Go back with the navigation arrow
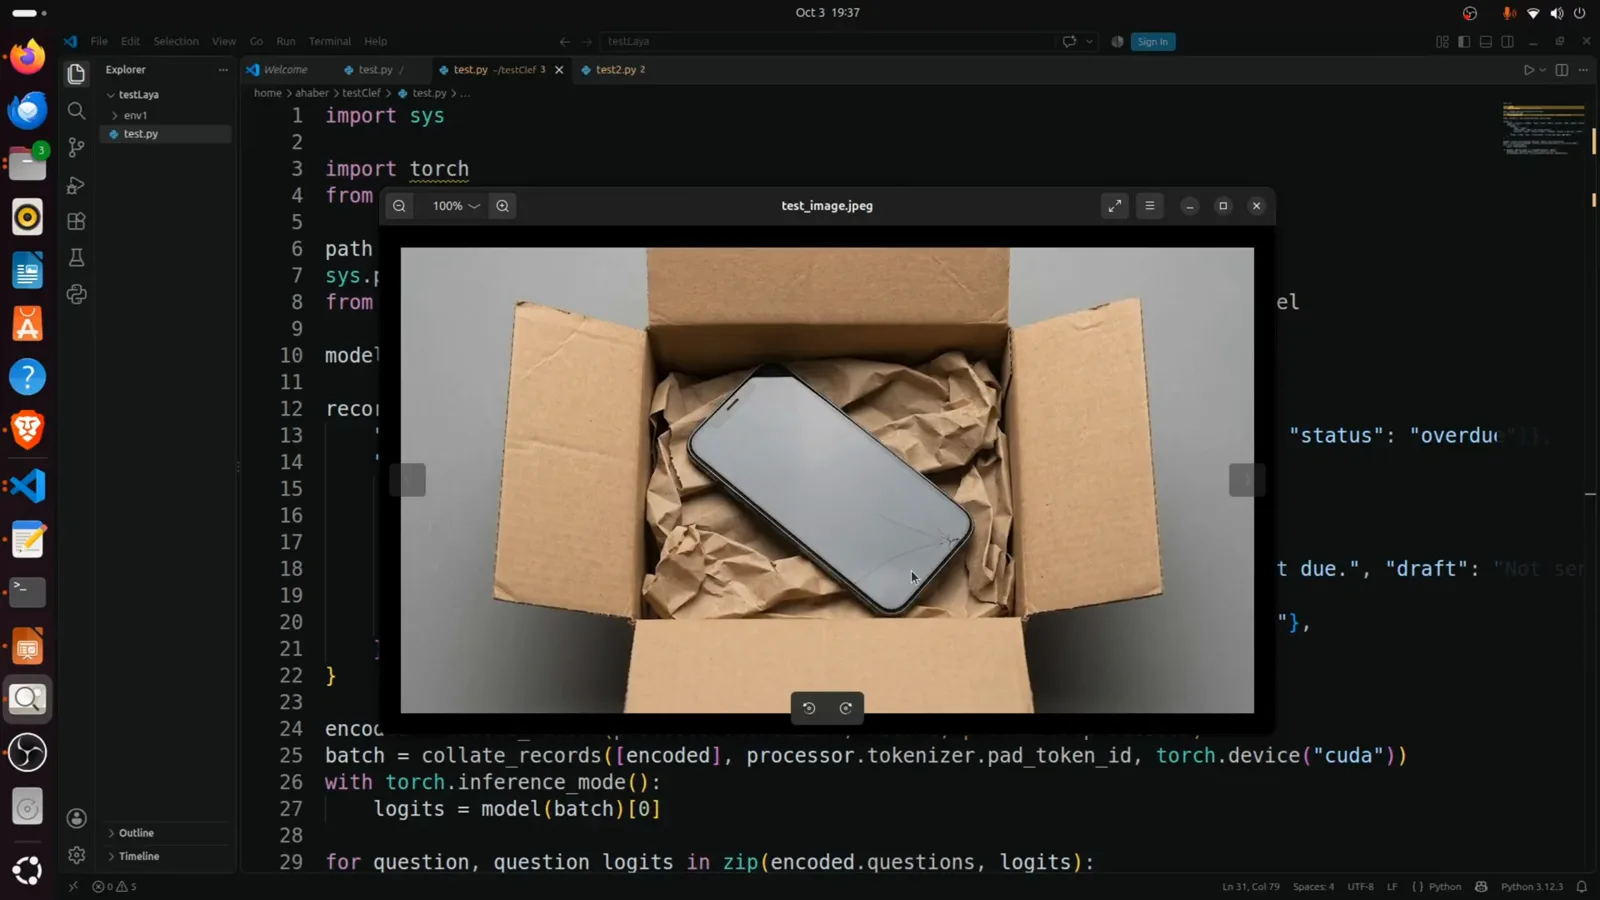The image size is (1600, 900). [565, 42]
